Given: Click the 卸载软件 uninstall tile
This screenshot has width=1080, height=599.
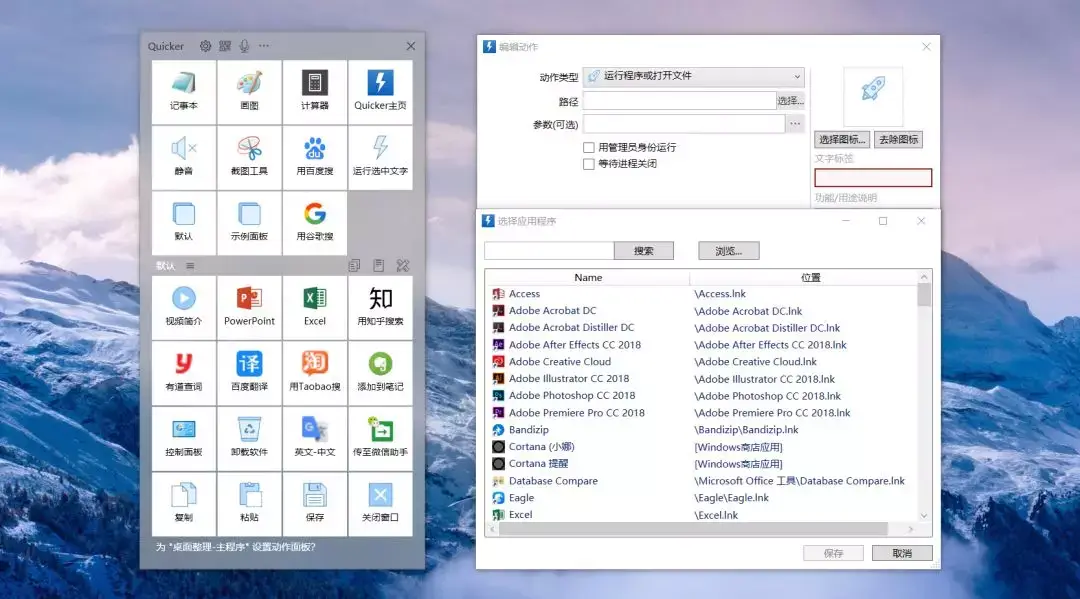Looking at the screenshot, I should tap(249, 439).
